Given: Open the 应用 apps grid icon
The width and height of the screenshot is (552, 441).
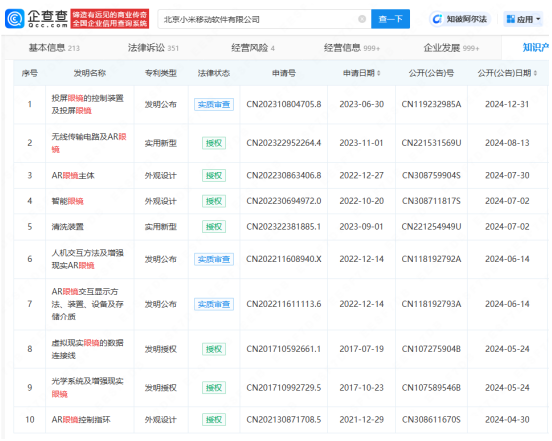Looking at the screenshot, I should [510, 19].
